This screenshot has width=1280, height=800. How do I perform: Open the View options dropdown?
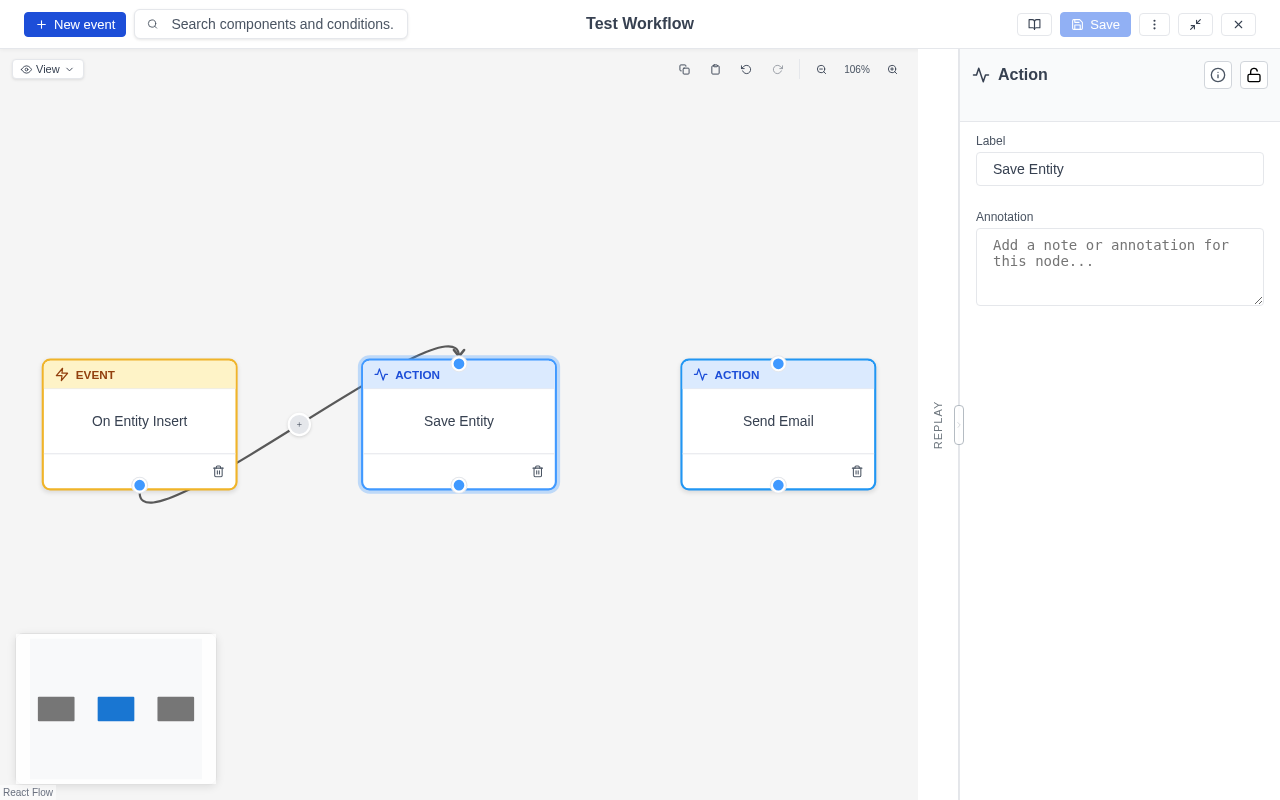click(47, 69)
